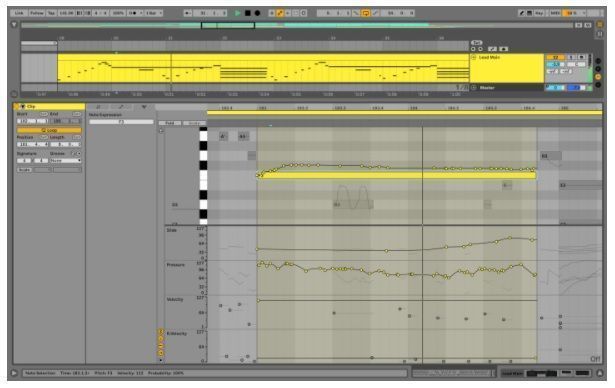Open the 1 Bar quantization dropdown
615x388 pixels.
coord(153,13)
